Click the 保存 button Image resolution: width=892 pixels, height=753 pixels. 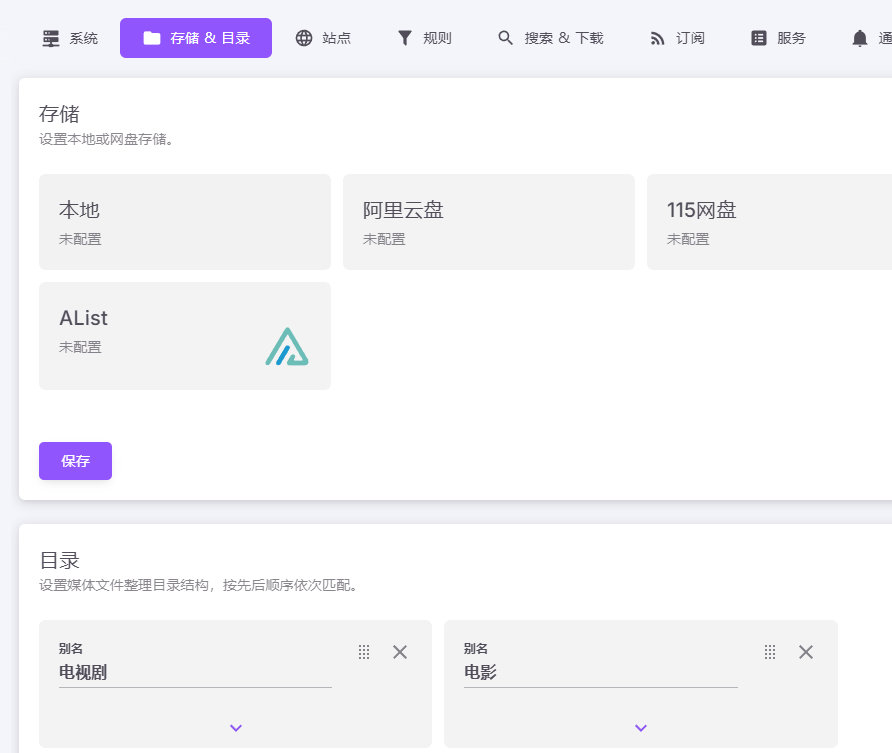point(76,461)
